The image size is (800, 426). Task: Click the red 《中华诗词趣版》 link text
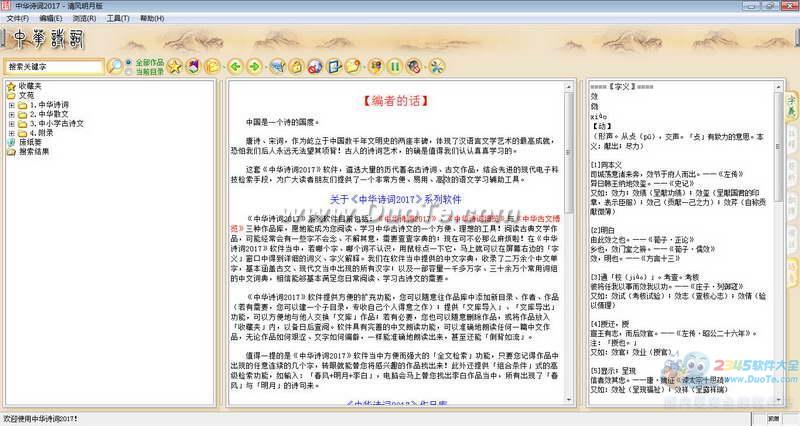(x=476, y=219)
